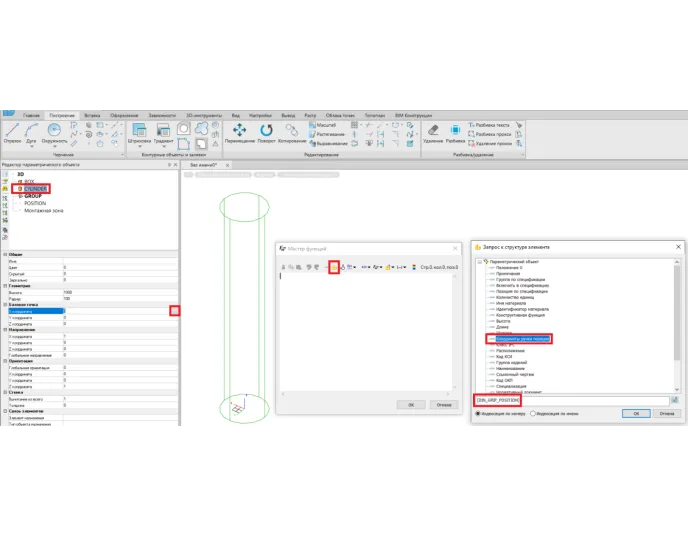Screen dimensions: 688x537
Task: Collapse Параметрический объект tree node
Action: tap(480, 261)
